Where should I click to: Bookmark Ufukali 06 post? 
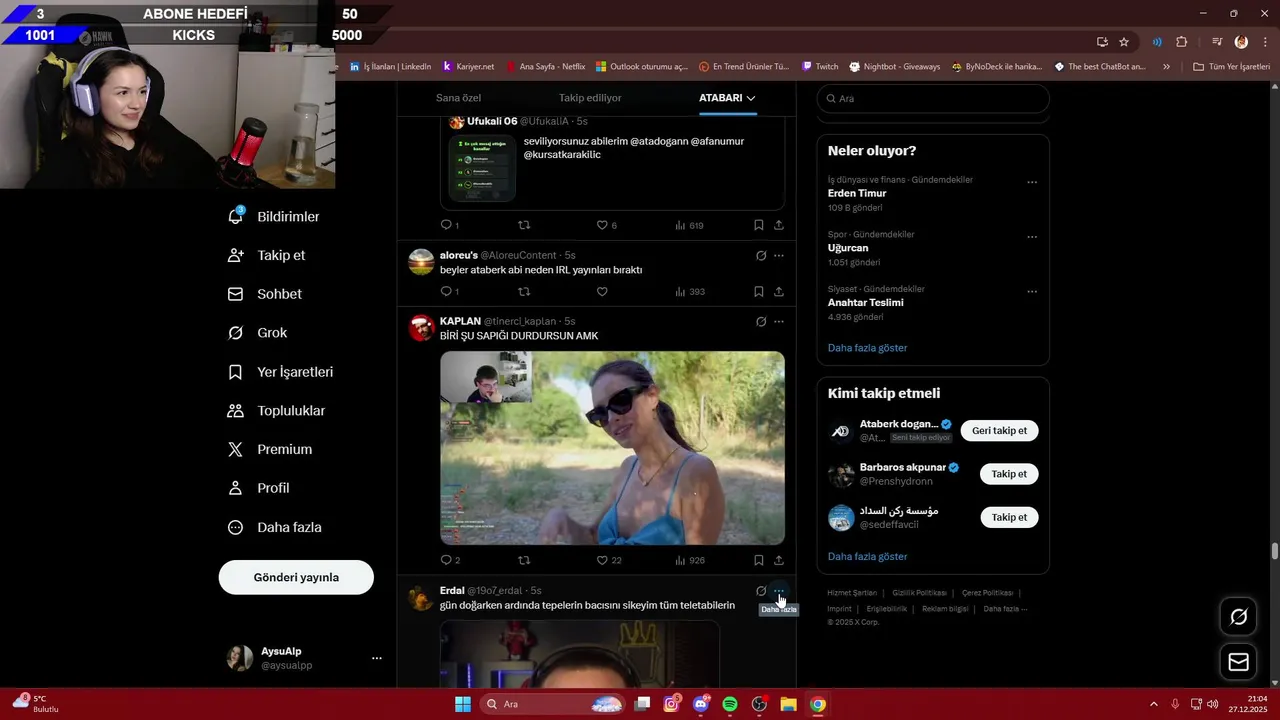759,225
